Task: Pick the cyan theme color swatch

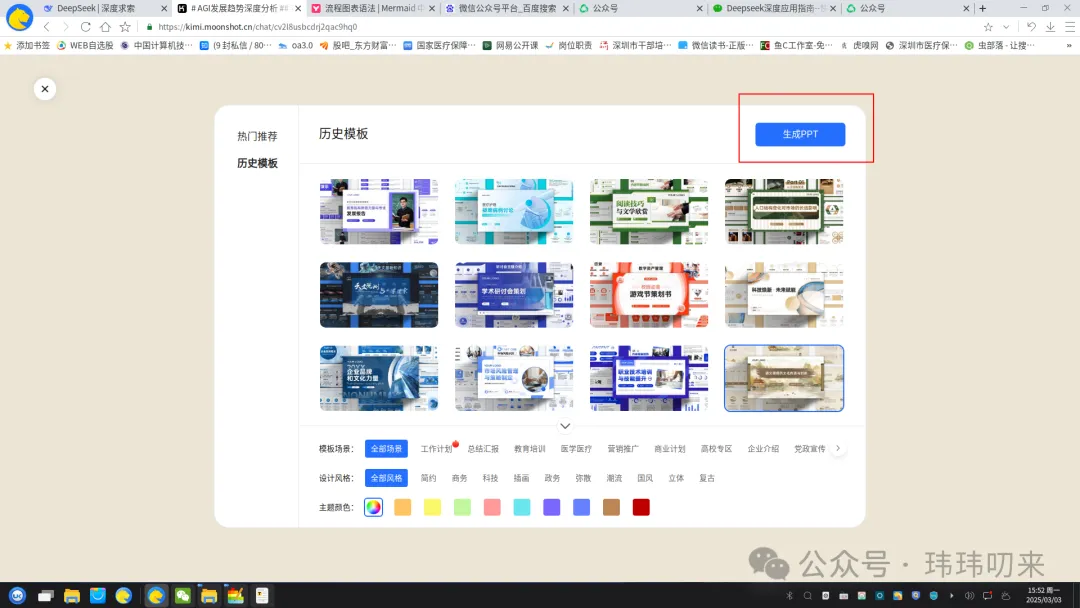Action: 522,507
